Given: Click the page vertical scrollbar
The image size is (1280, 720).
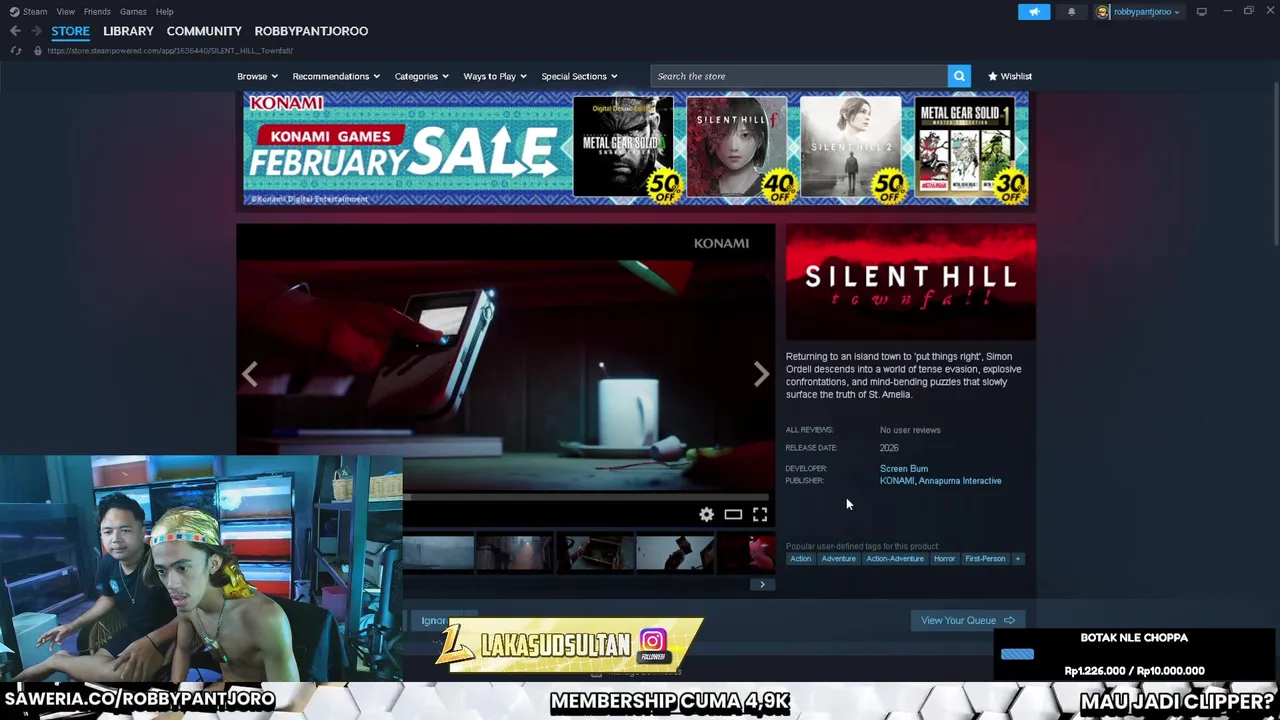Looking at the screenshot, I should pyautogui.click(x=1275, y=165).
